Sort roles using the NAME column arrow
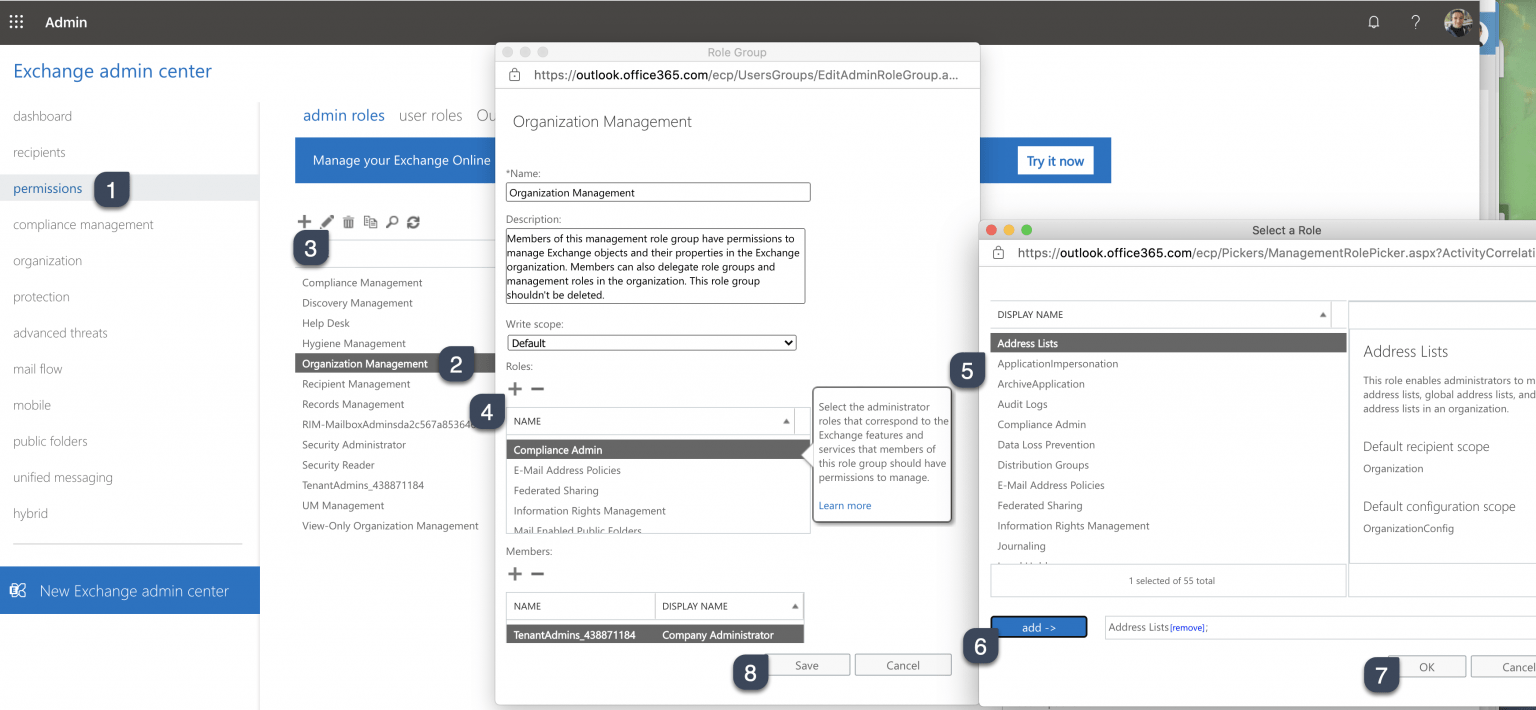The height and width of the screenshot is (710, 1536). pos(786,420)
